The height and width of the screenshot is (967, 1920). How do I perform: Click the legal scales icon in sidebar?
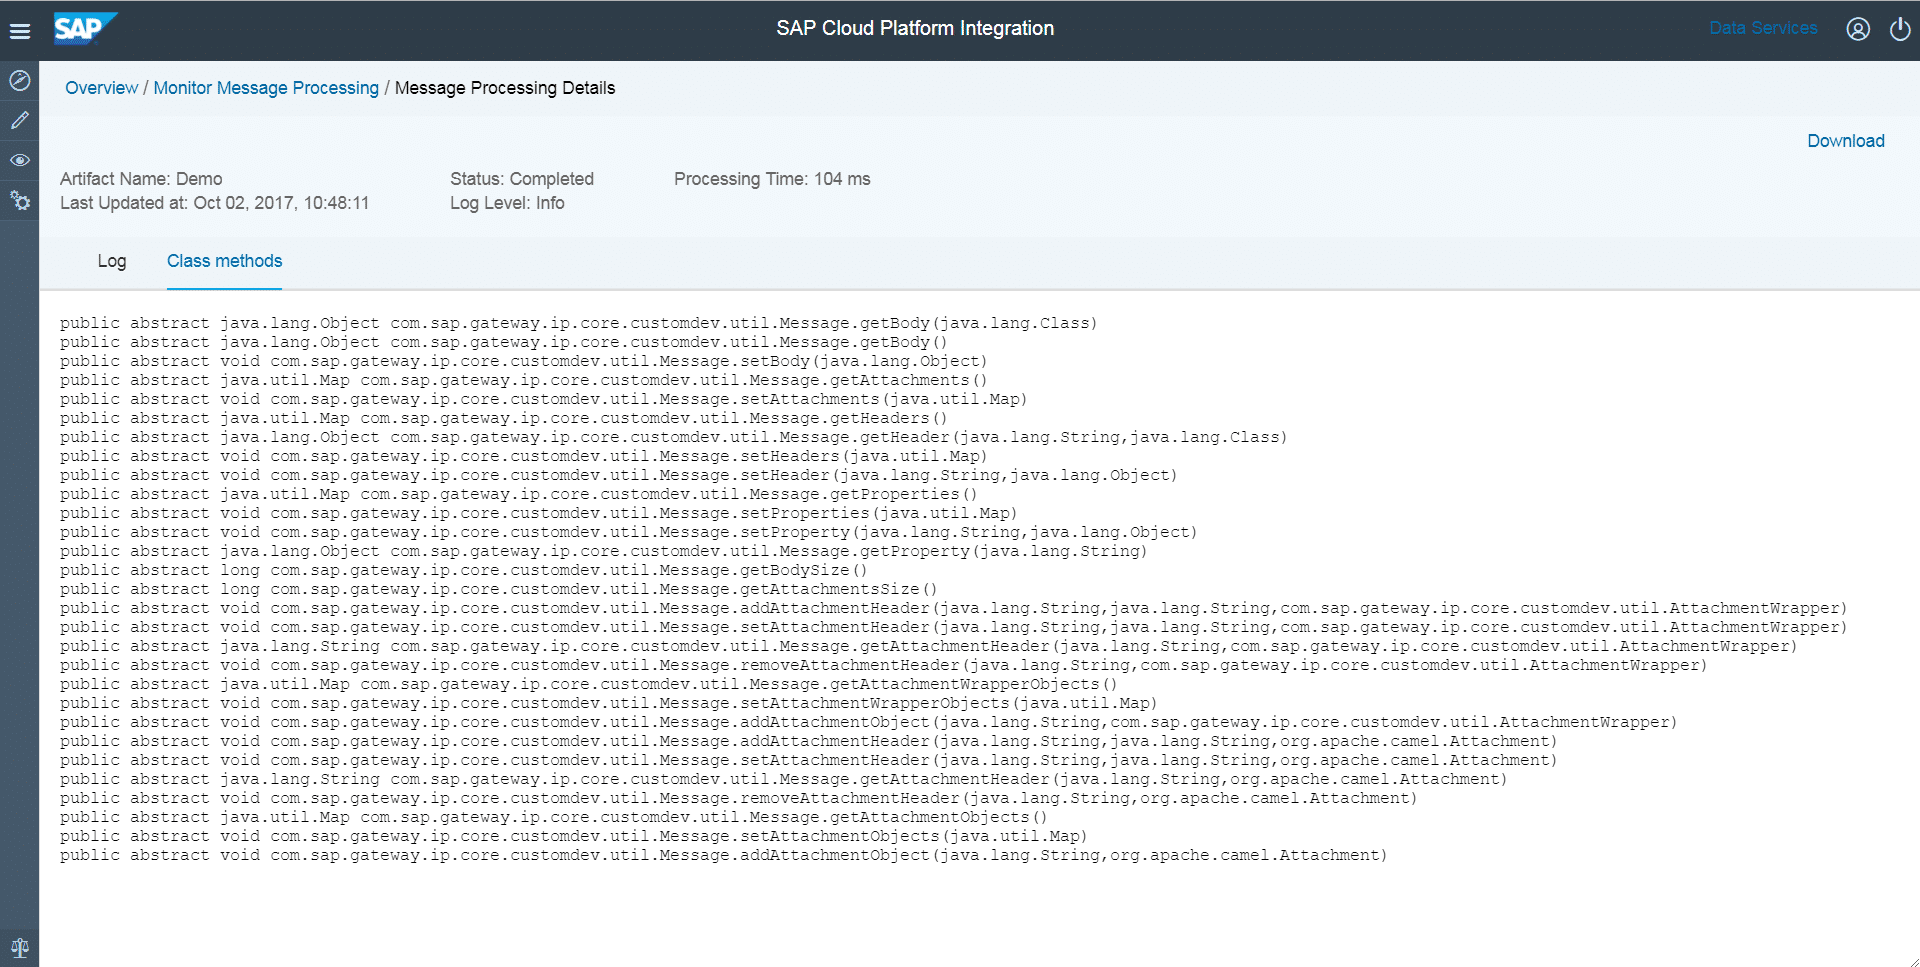point(20,947)
